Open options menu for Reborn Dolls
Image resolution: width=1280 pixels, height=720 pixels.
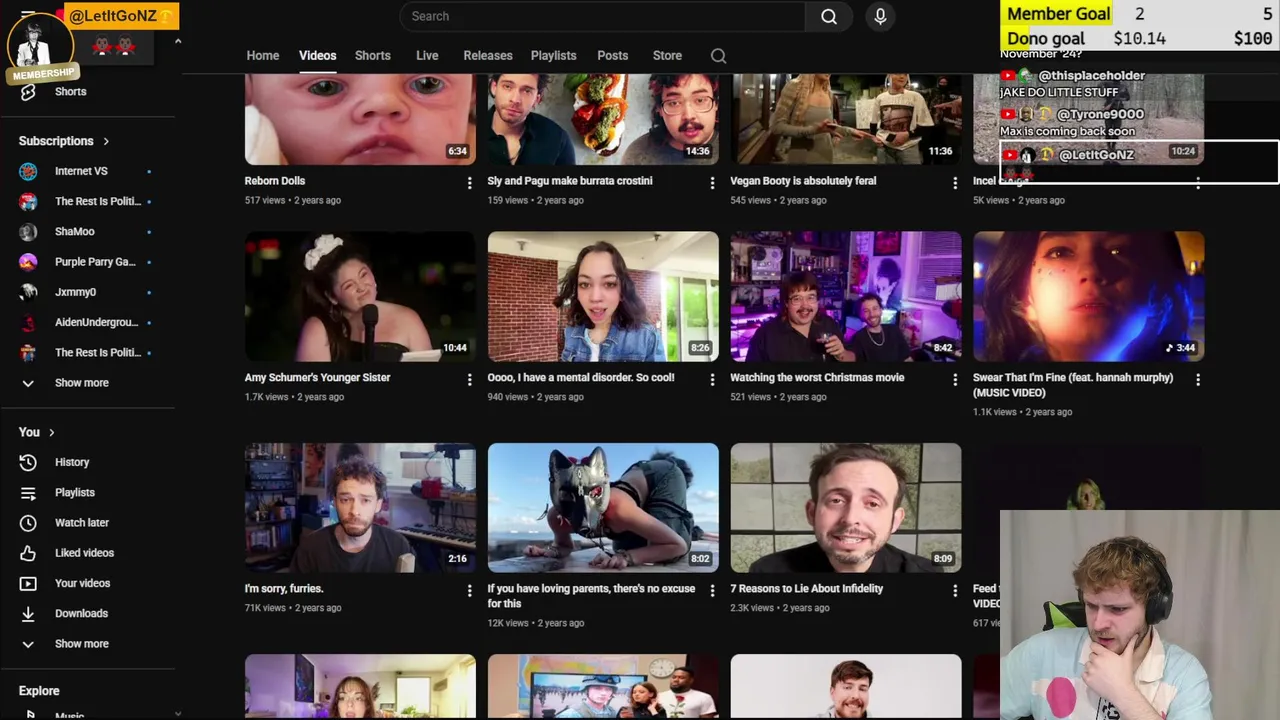(469, 183)
